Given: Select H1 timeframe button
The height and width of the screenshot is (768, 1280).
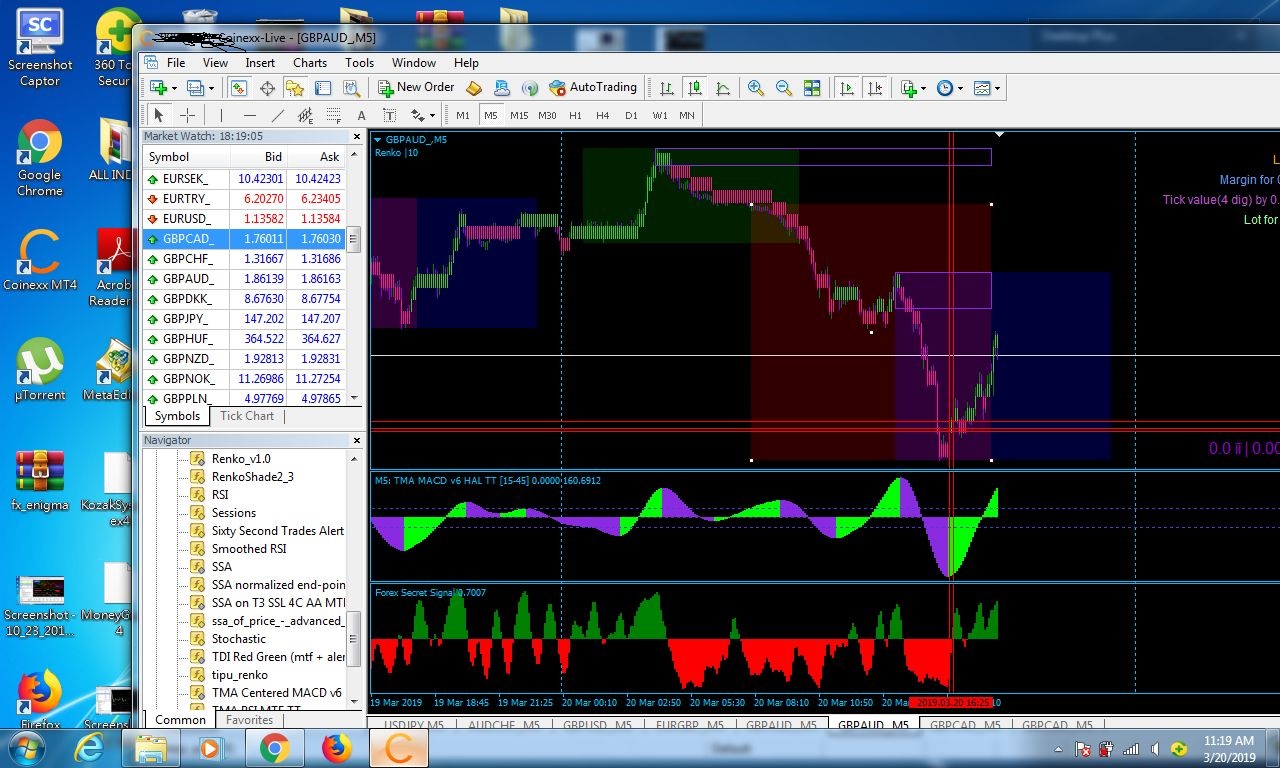Looking at the screenshot, I should 575,115.
